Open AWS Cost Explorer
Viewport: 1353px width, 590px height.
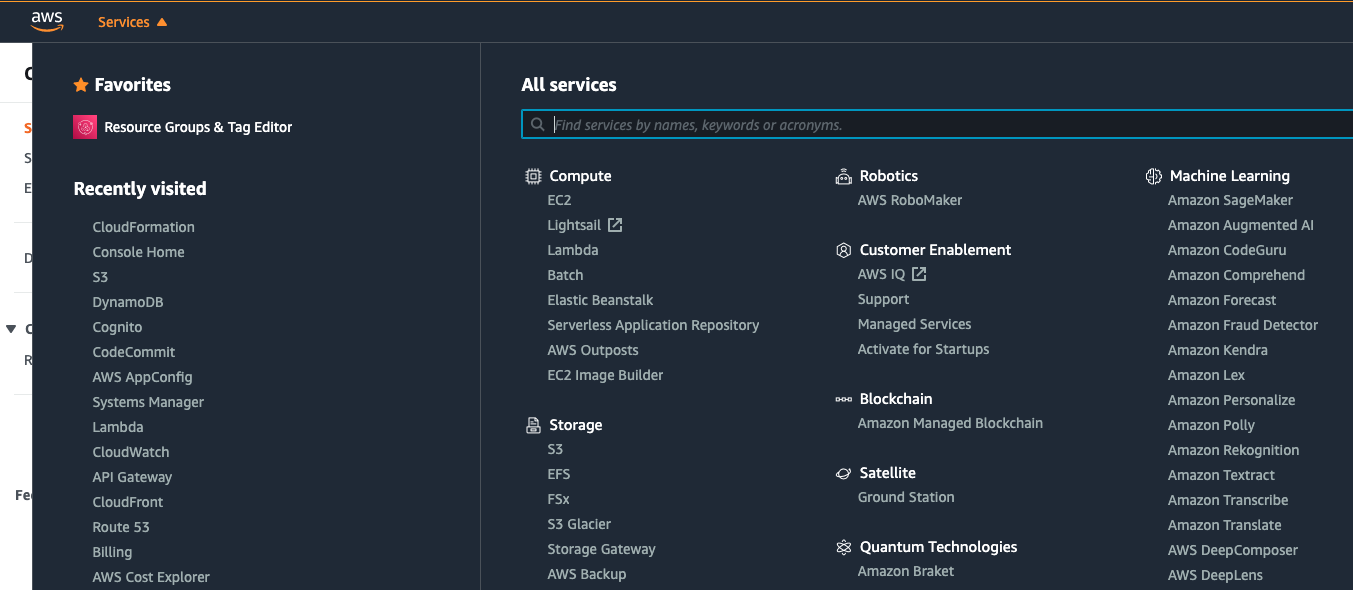tap(151, 577)
